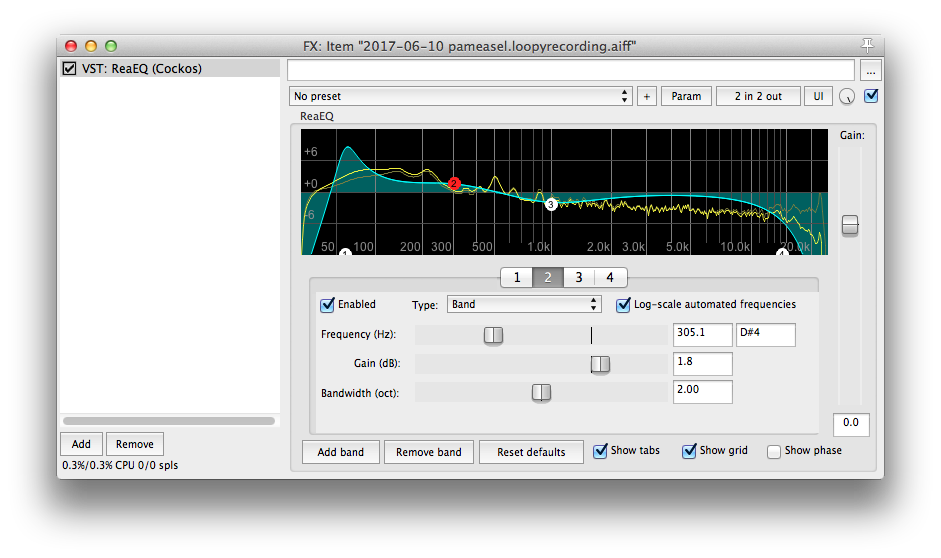Click the UI button
941x558 pixels.
(818, 97)
